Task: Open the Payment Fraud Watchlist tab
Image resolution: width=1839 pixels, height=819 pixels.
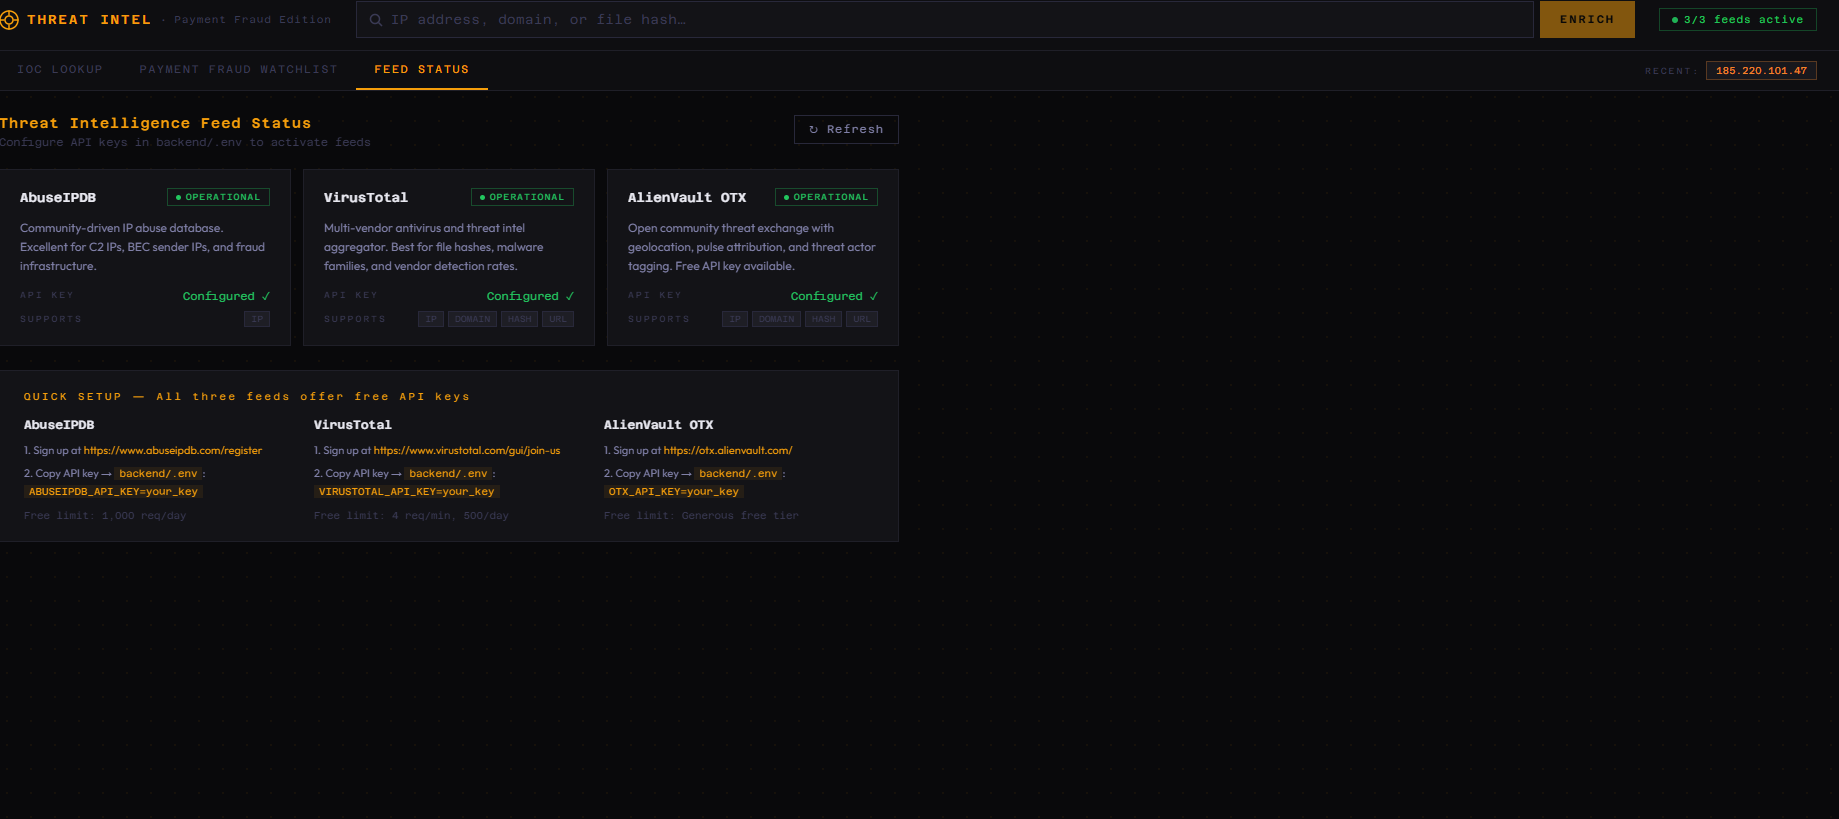Action: pos(238,70)
